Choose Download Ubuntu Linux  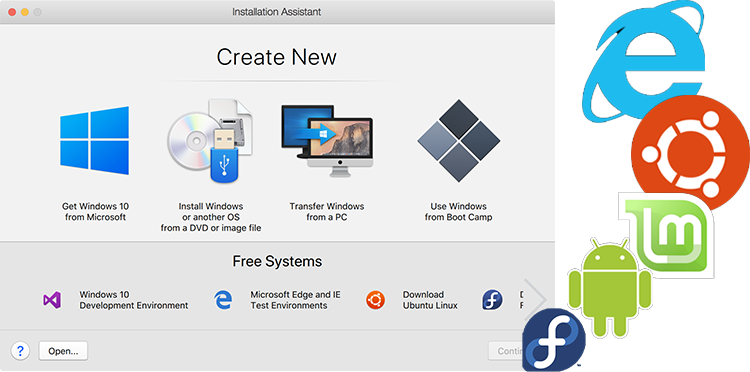tap(430, 300)
